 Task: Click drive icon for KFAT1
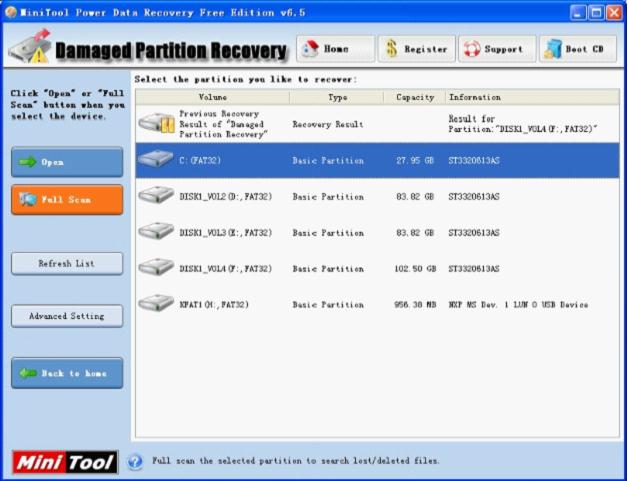coord(156,303)
